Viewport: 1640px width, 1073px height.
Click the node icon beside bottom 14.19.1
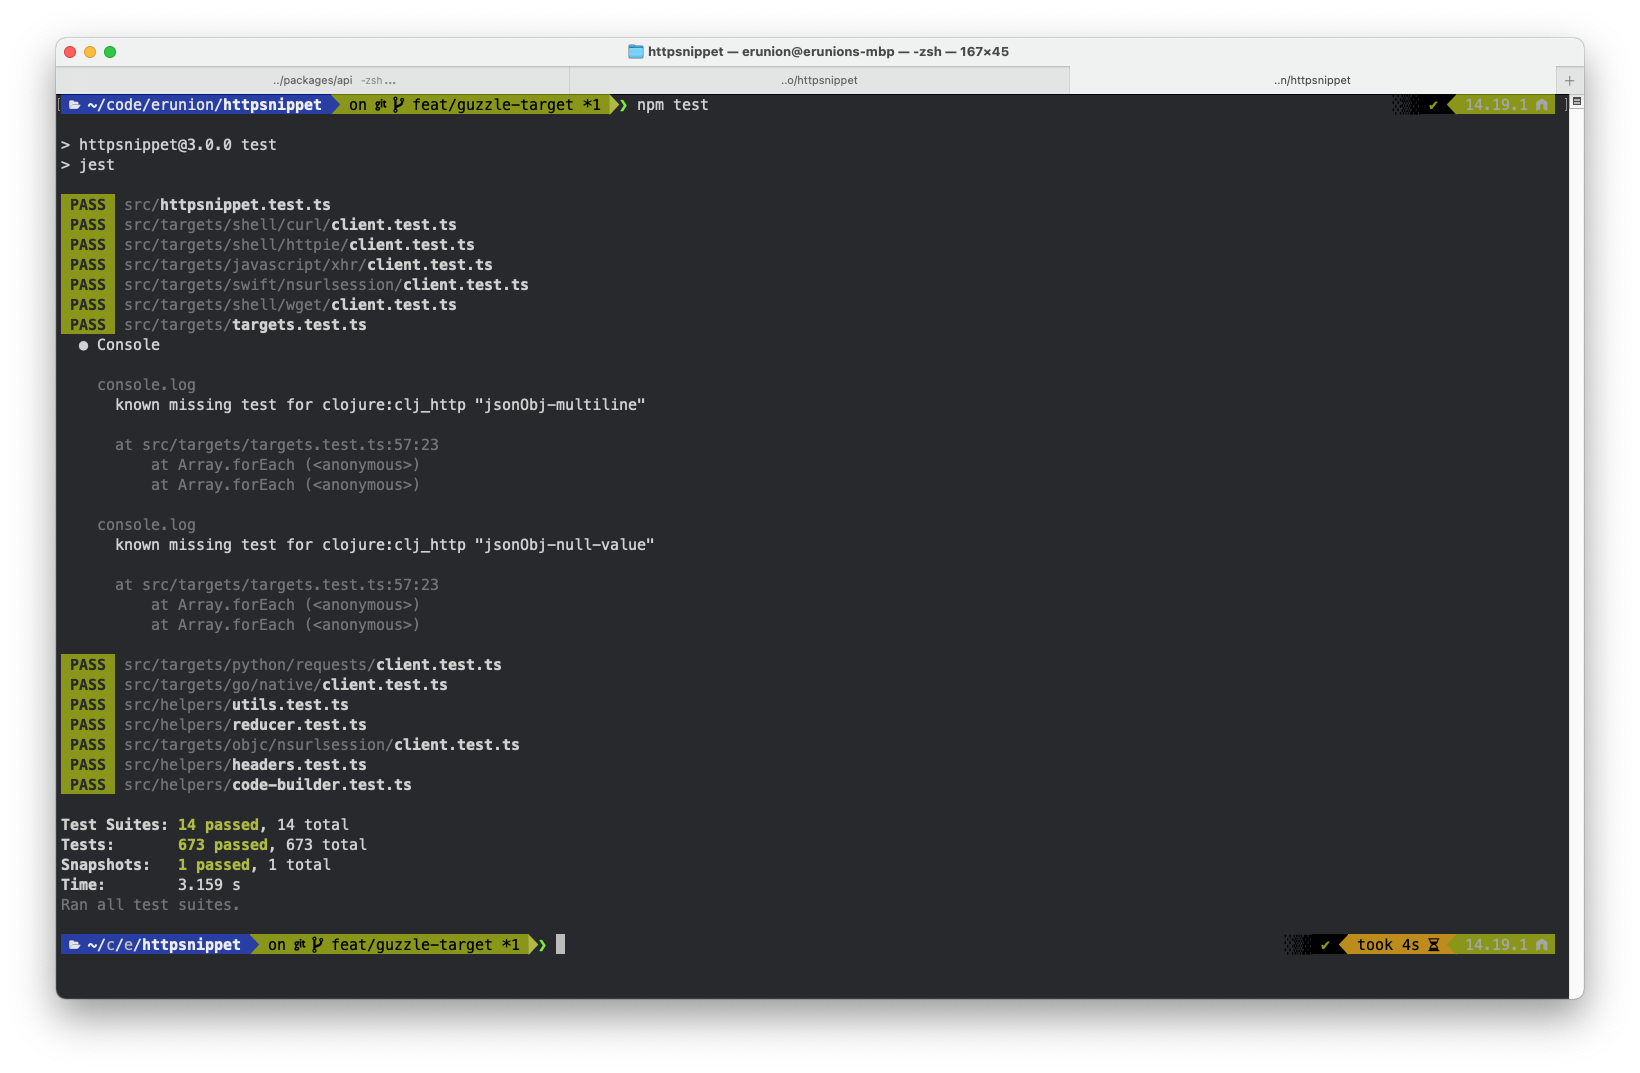click(x=1541, y=945)
